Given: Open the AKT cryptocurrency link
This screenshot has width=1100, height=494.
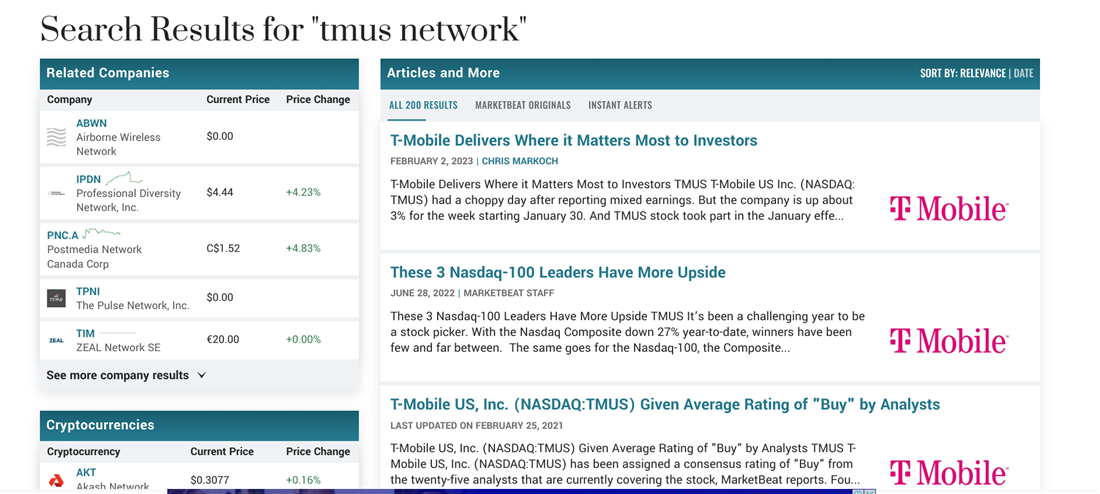Looking at the screenshot, I should tap(86, 472).
